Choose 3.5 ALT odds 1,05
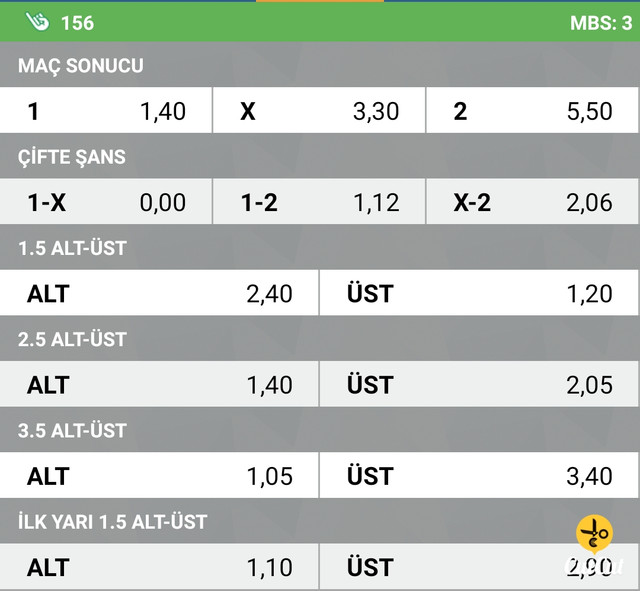This screenshot has width=640, height=591. pyautogui.click(x=159, y=475)
